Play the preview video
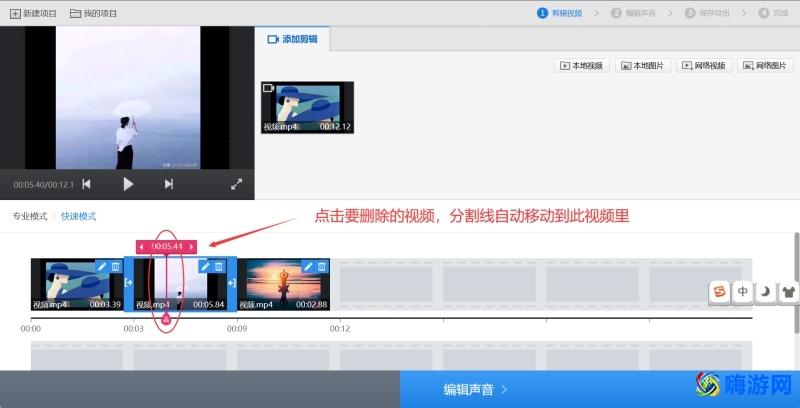The image size is (800, 408). pos(128,184)
